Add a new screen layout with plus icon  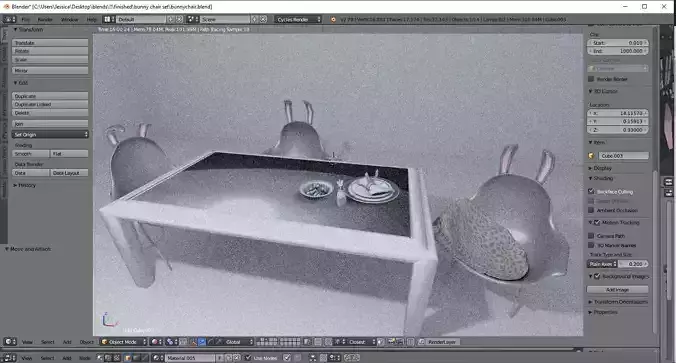(x=171, y=19)
